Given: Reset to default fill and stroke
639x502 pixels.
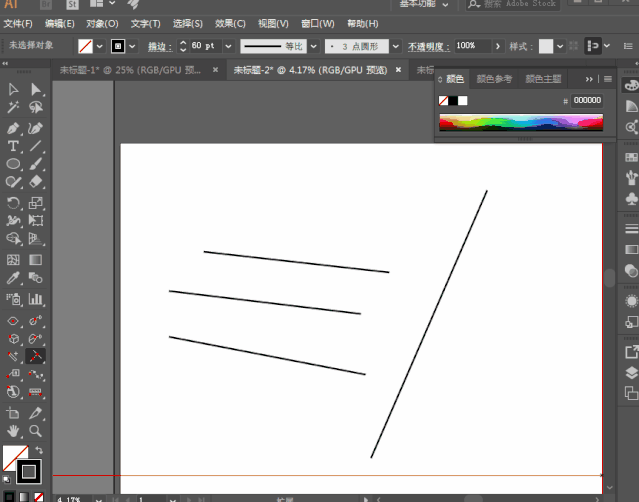Looking at the screenshot, I should 6,479.
